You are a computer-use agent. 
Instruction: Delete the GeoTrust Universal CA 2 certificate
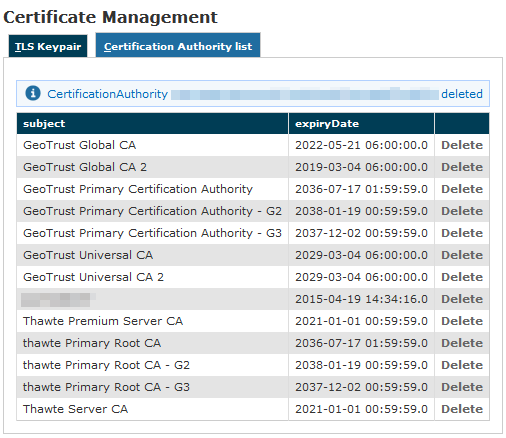(x=462, y=277)
